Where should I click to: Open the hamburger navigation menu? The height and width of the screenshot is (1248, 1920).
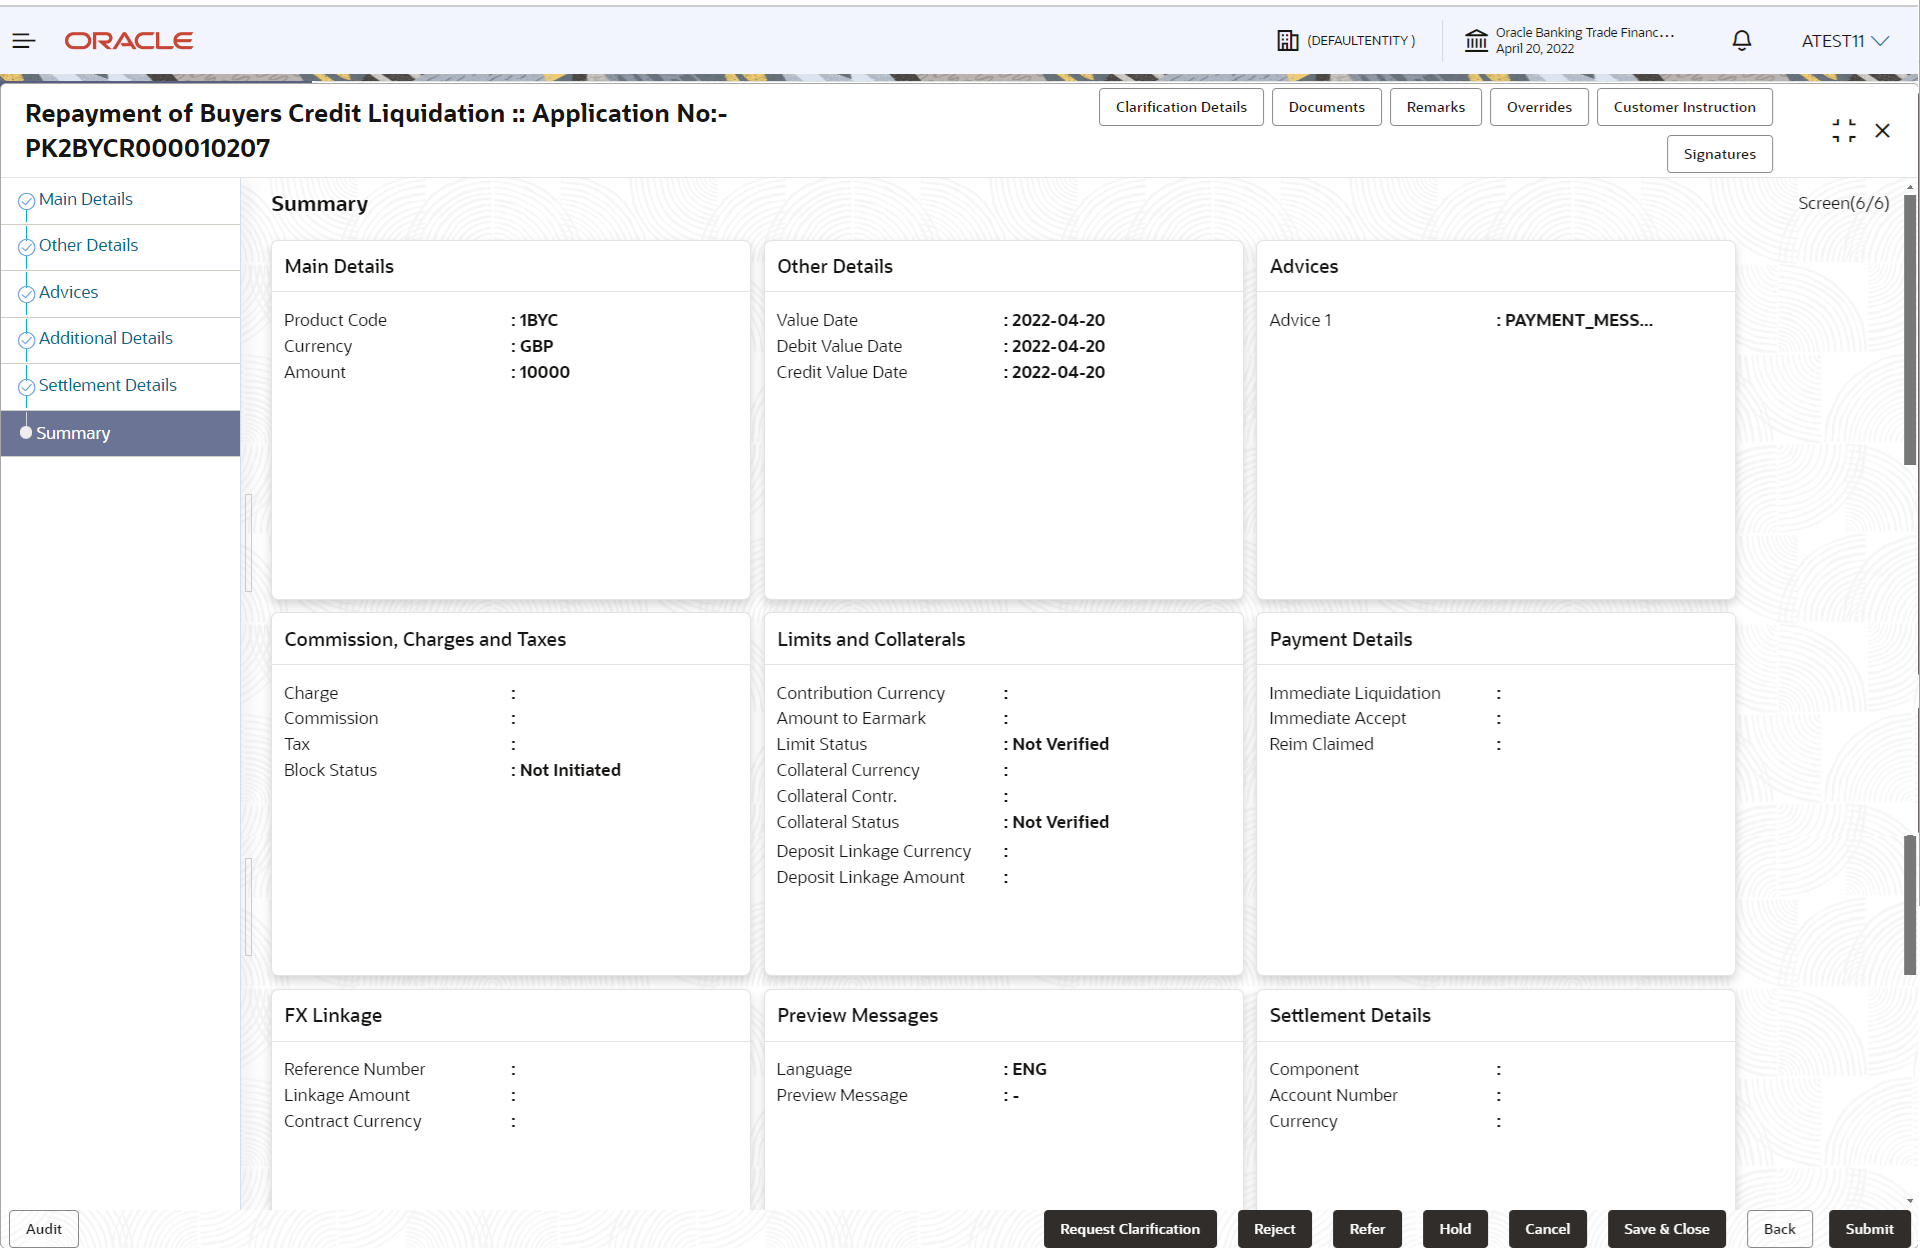tap(24, 41)
